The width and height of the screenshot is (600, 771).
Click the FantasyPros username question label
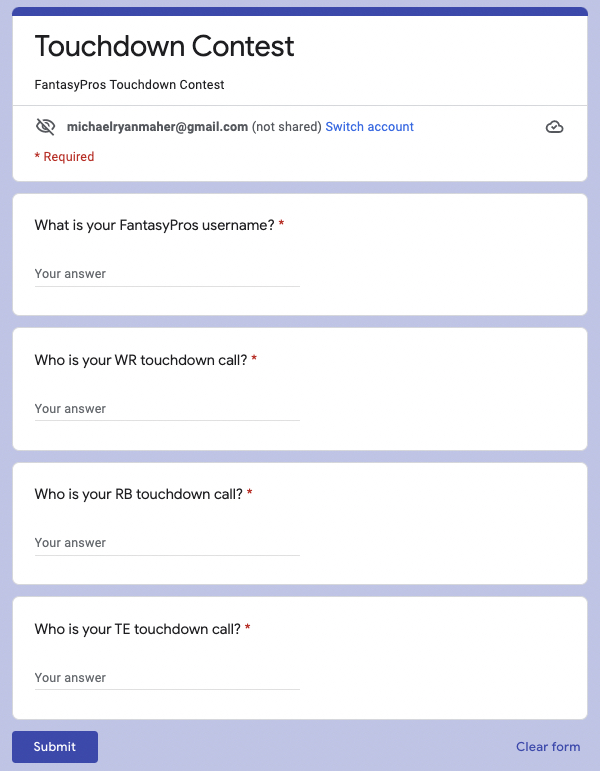154,225
